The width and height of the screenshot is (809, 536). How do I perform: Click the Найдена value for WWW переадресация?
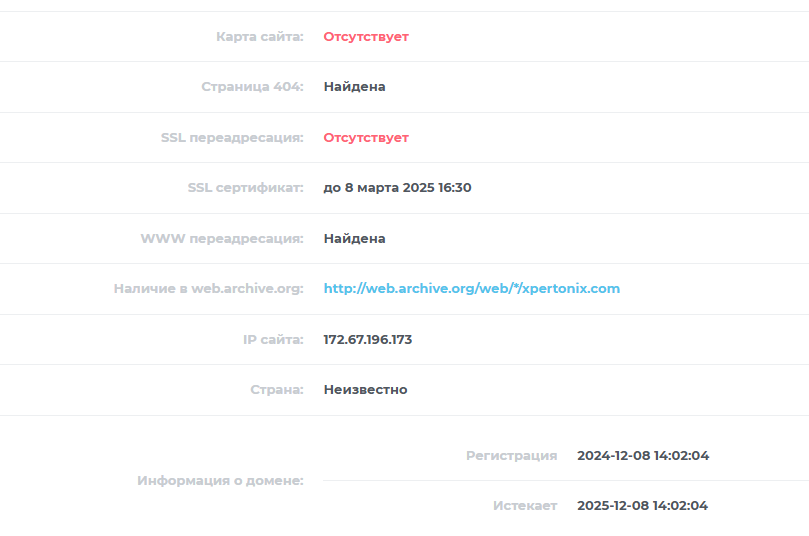click(354, 239)
